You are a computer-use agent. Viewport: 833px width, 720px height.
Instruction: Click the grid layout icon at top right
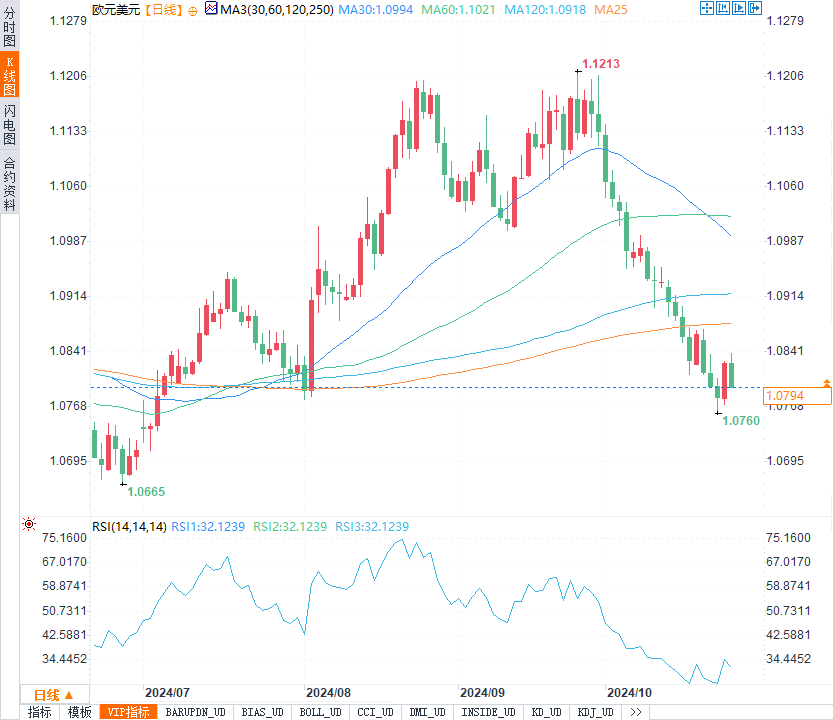pos(724,9)
